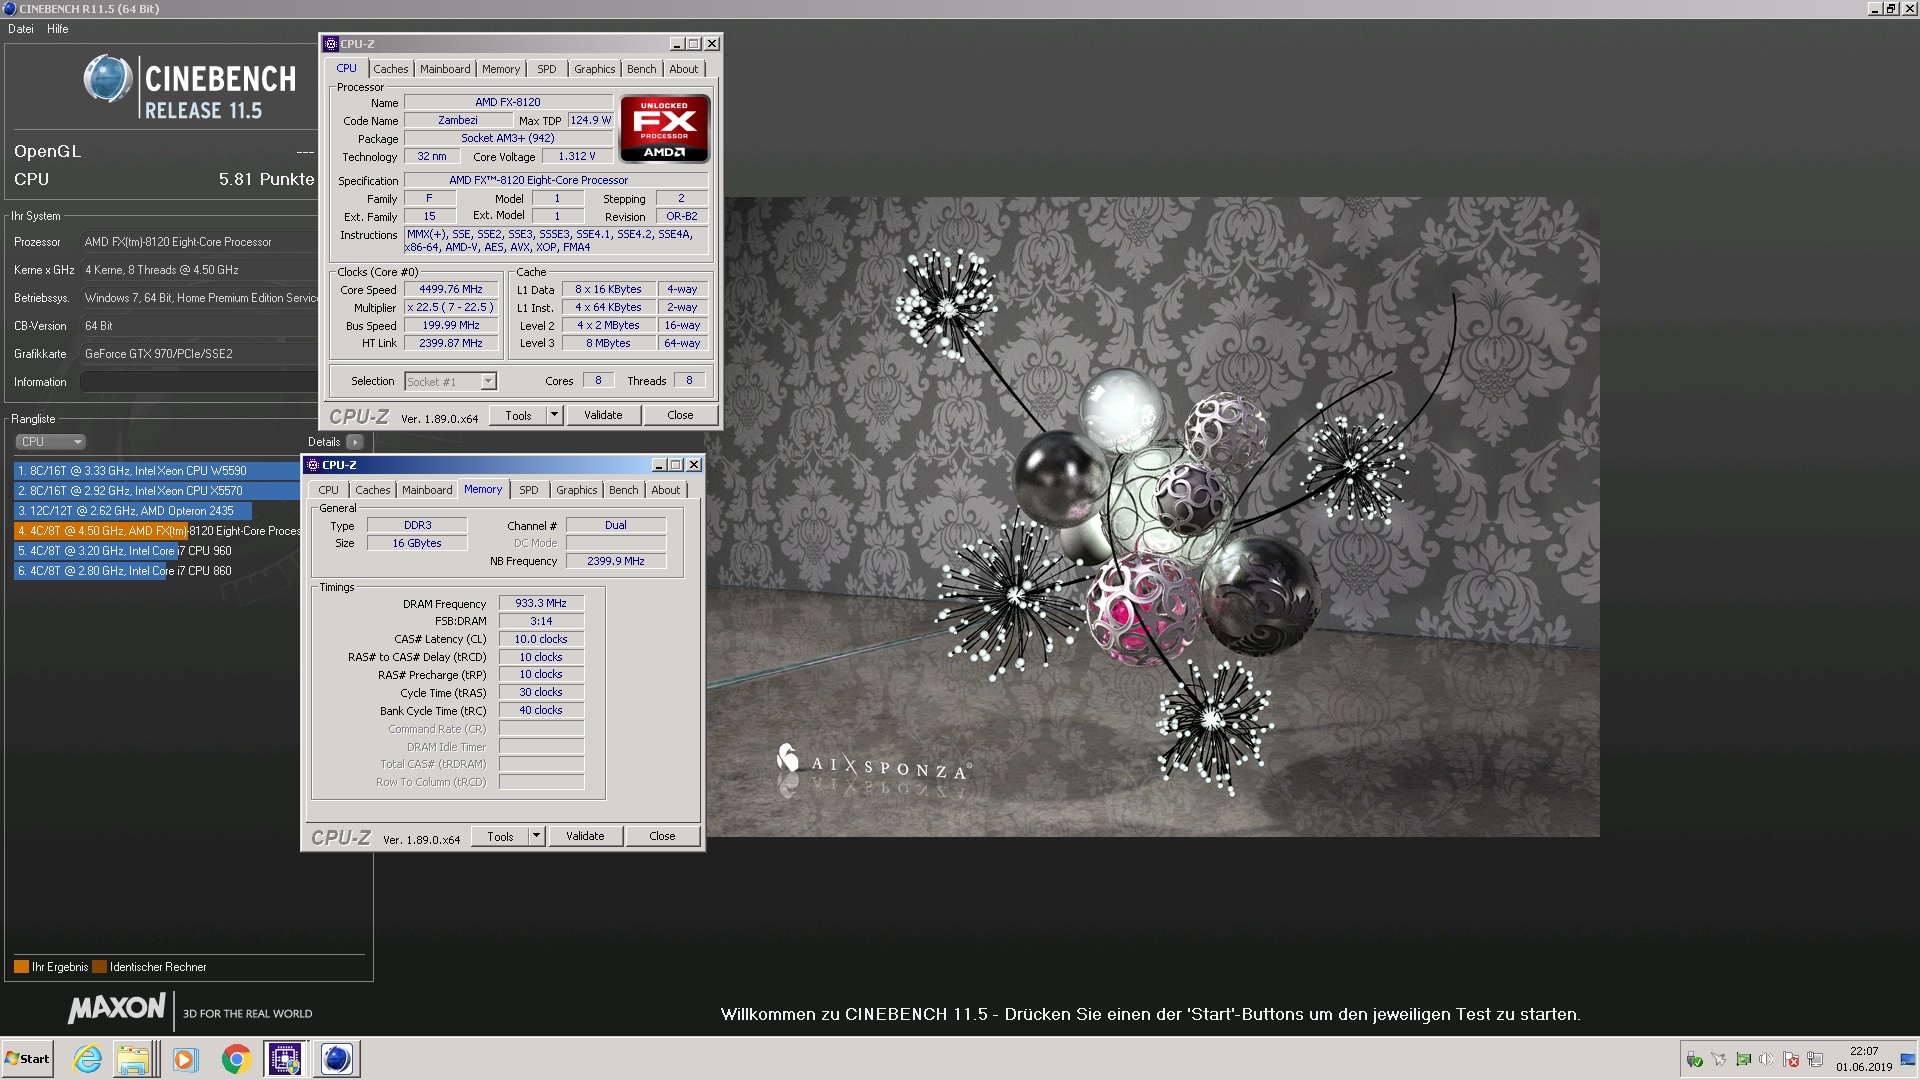Open the Datei menu
Screen dimensions: 1920x1080
point(21,29)
